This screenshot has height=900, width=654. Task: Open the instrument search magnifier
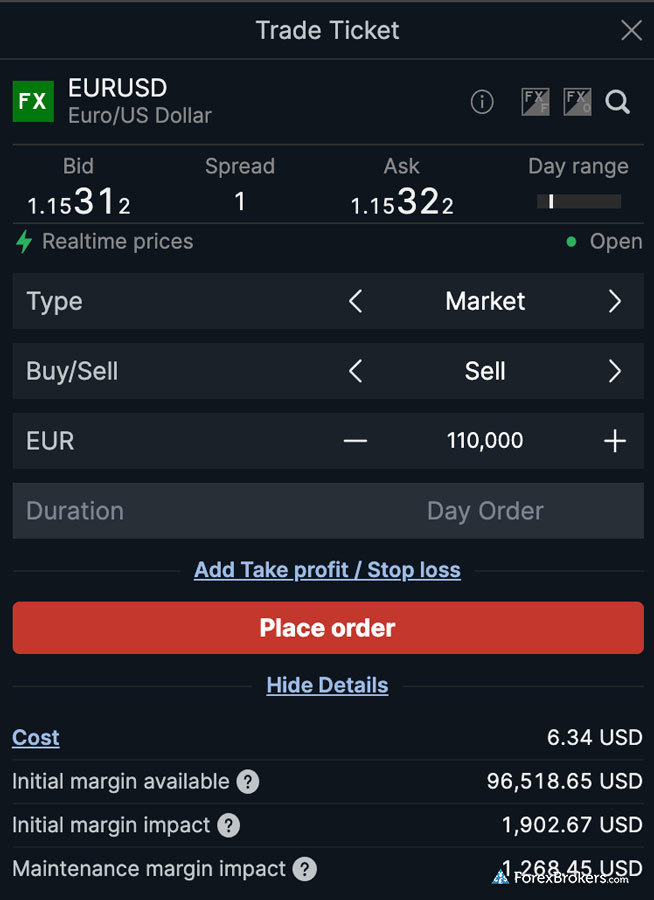tap(618, 102)
